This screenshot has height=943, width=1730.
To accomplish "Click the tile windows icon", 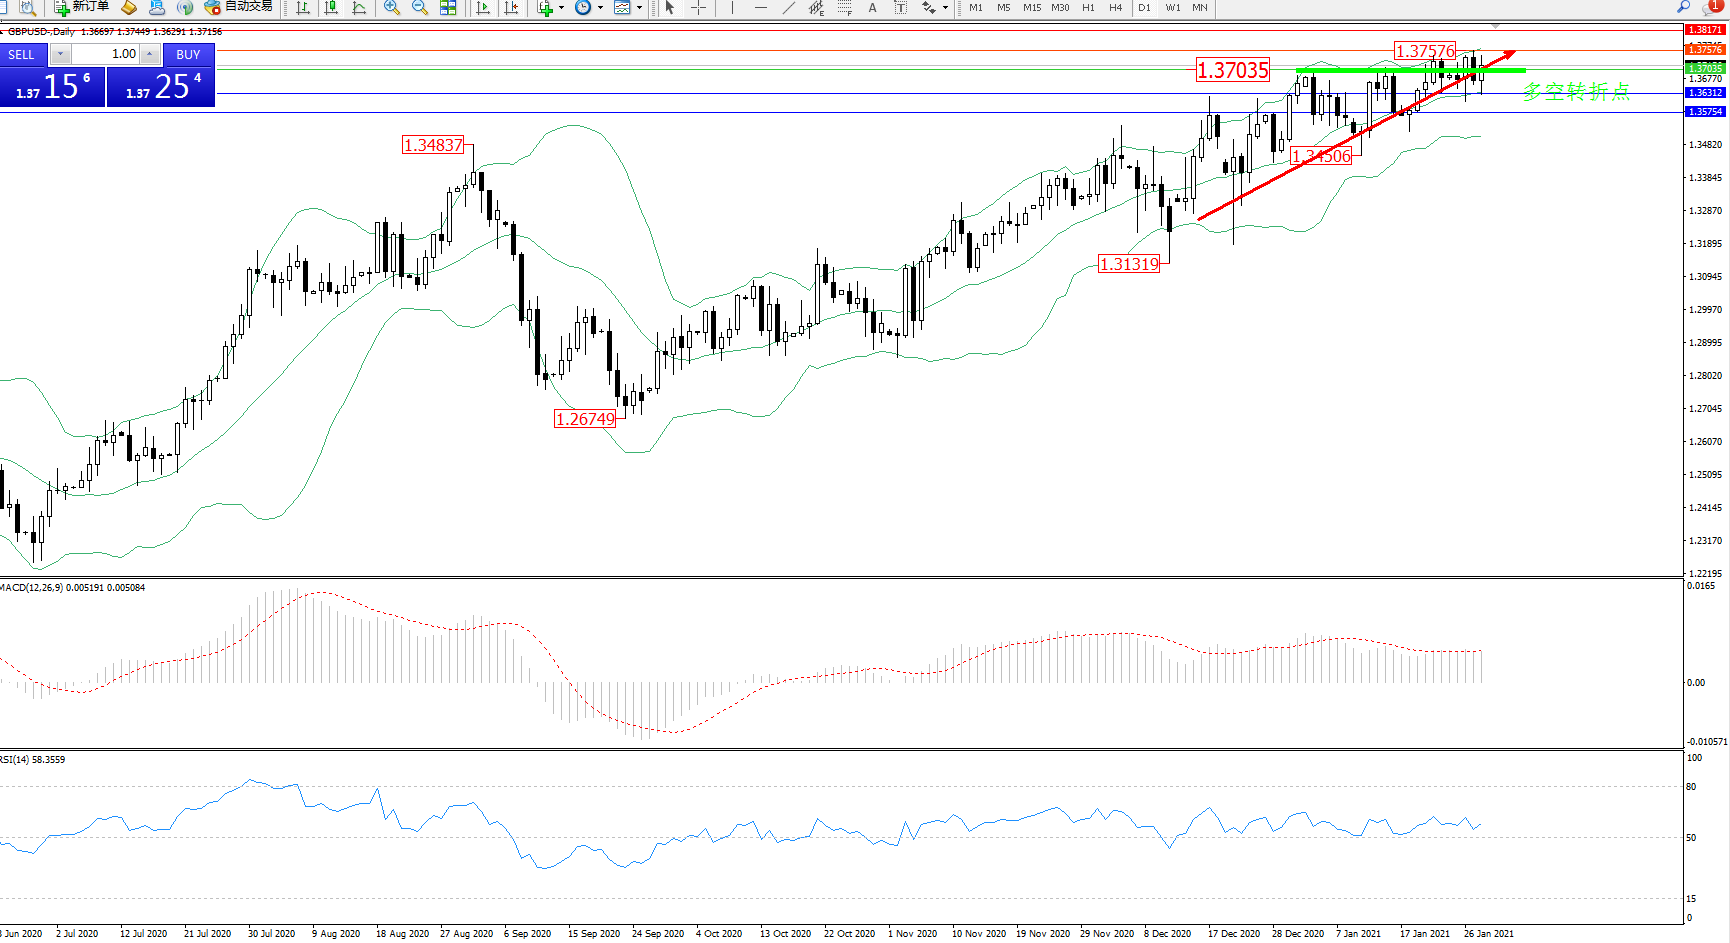I will 448,7.
